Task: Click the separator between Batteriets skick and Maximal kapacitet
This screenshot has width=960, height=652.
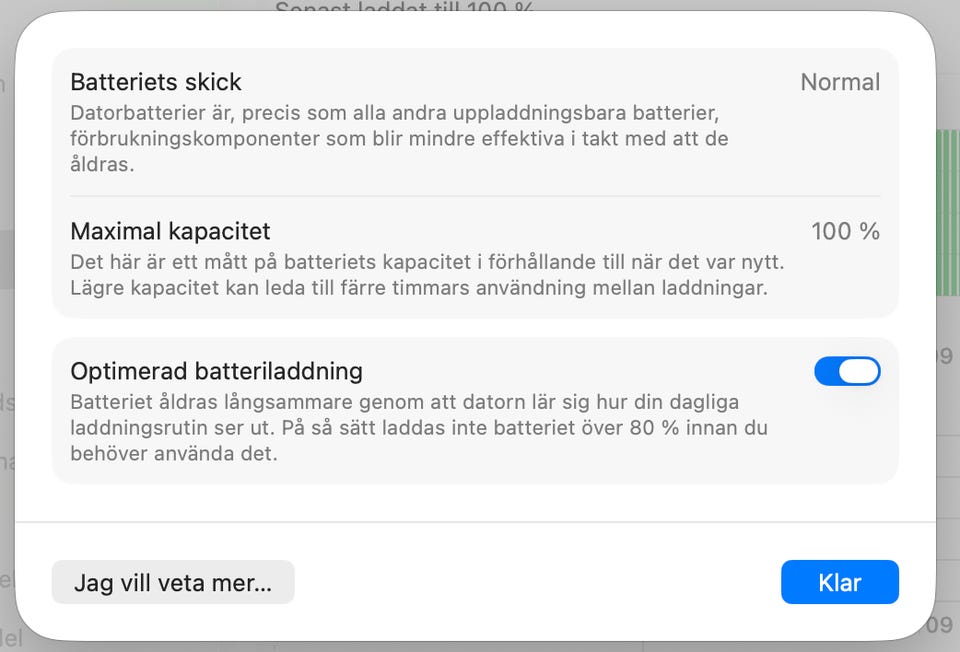Action: pos(475,196)
